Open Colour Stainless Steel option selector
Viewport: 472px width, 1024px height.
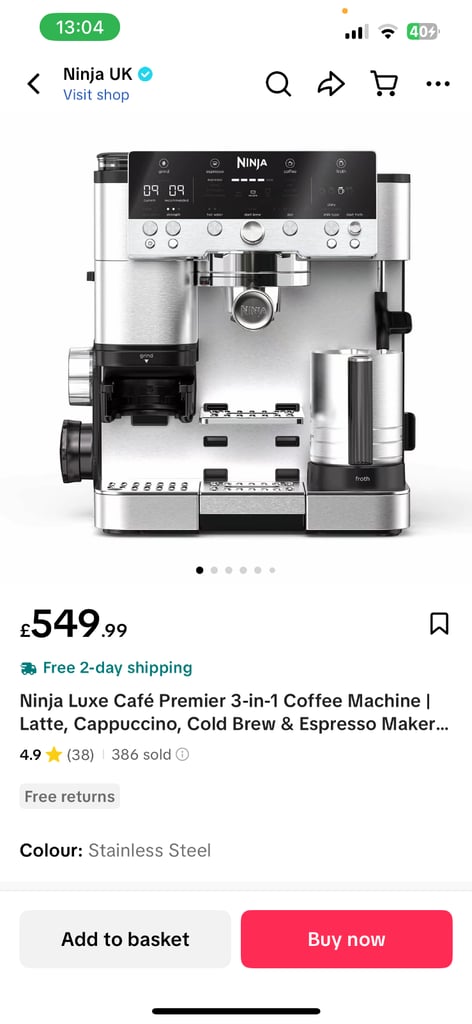pyautogui.click(x=116, y=850)
